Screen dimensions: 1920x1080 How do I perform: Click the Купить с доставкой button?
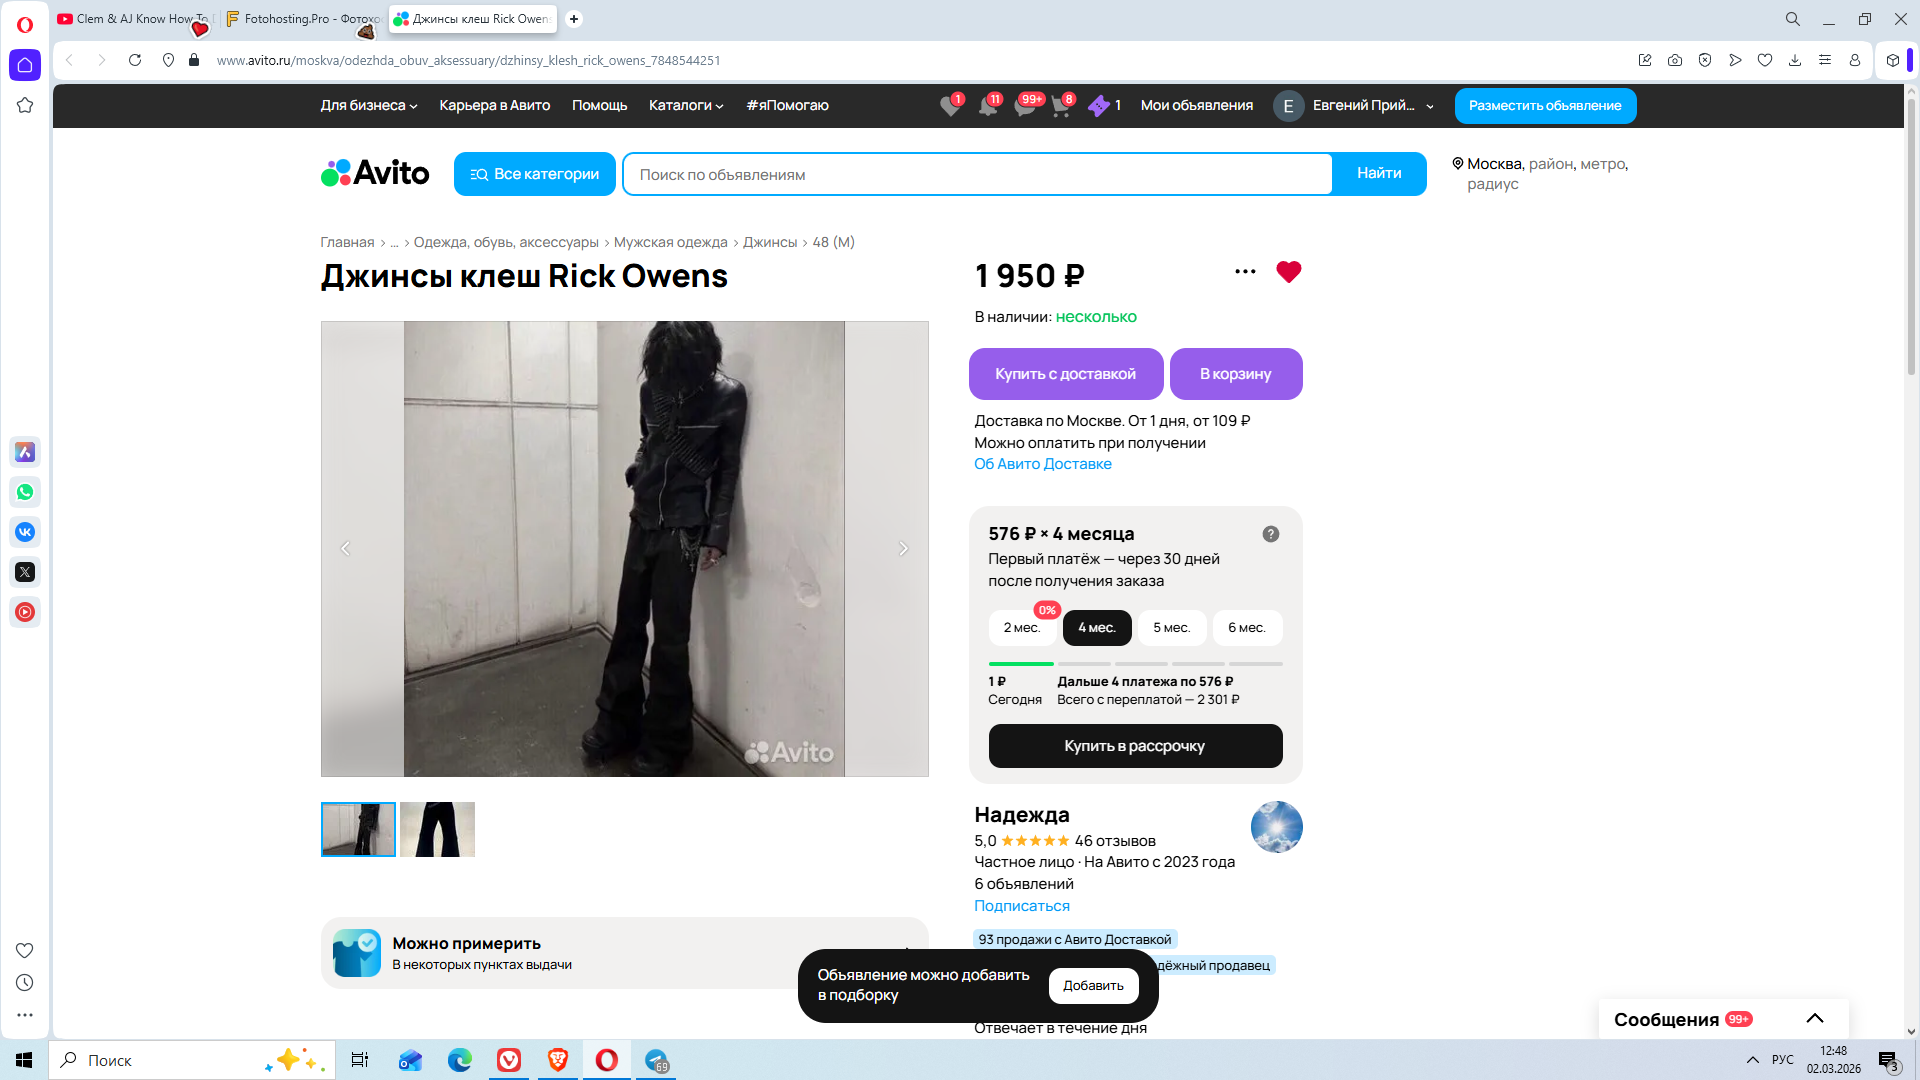click(1065, 374)
